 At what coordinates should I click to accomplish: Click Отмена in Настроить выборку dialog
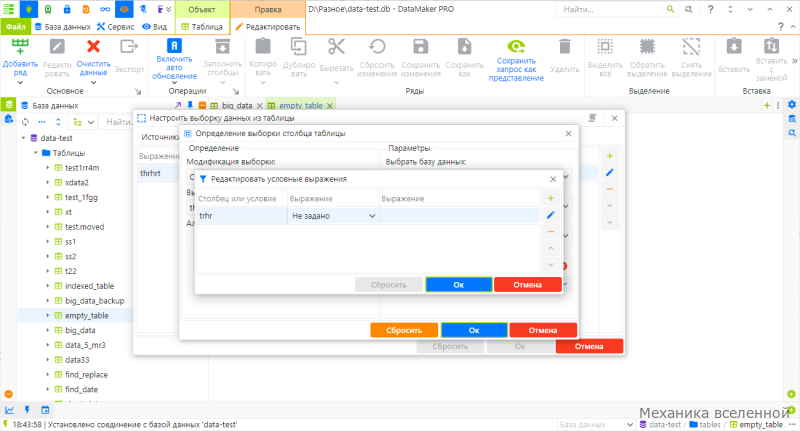click(589, 346)
